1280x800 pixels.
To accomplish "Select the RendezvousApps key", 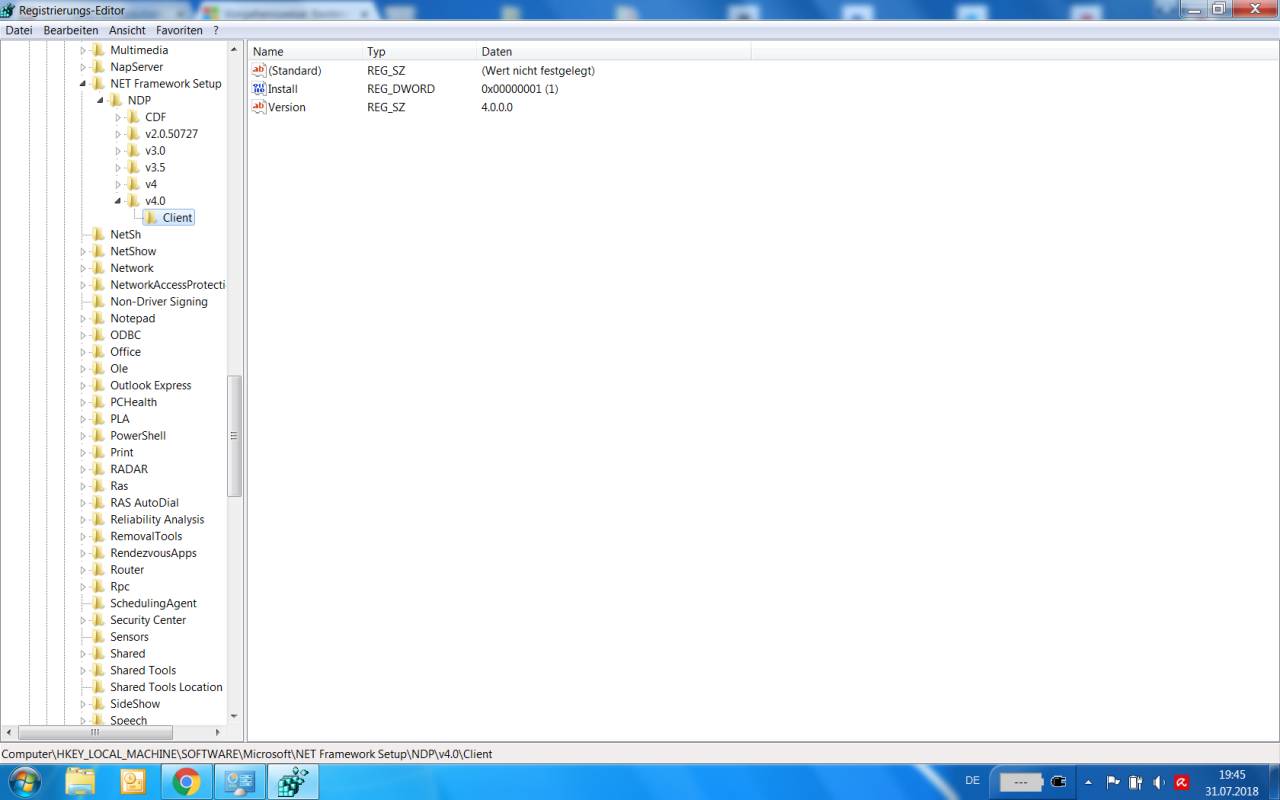I will pos(154,554).
